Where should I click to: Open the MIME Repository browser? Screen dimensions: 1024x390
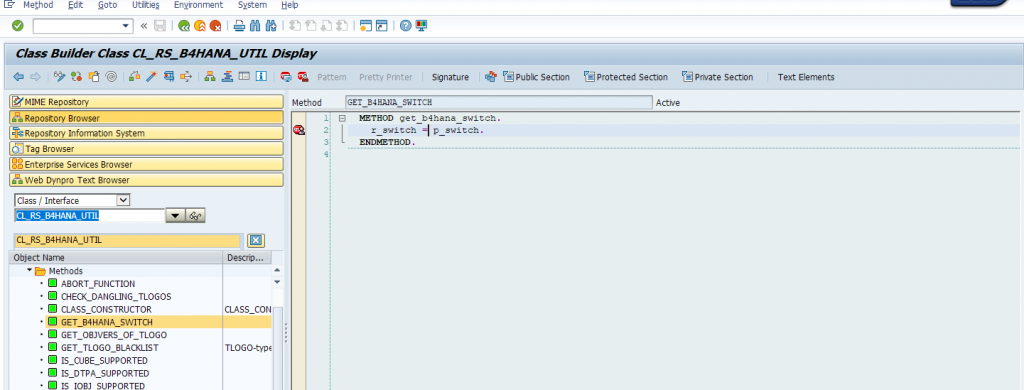147,102
